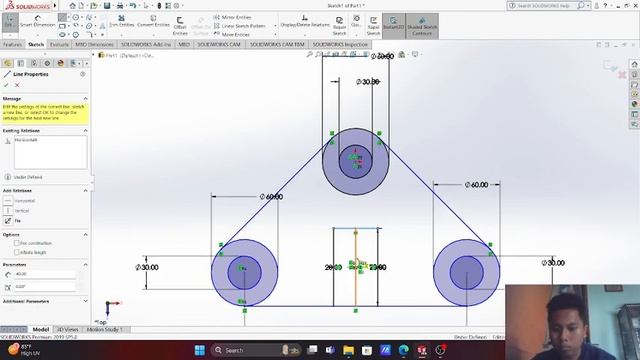Expand Part1 tree in graphics area
640x360 pixels.
[94, 55]
